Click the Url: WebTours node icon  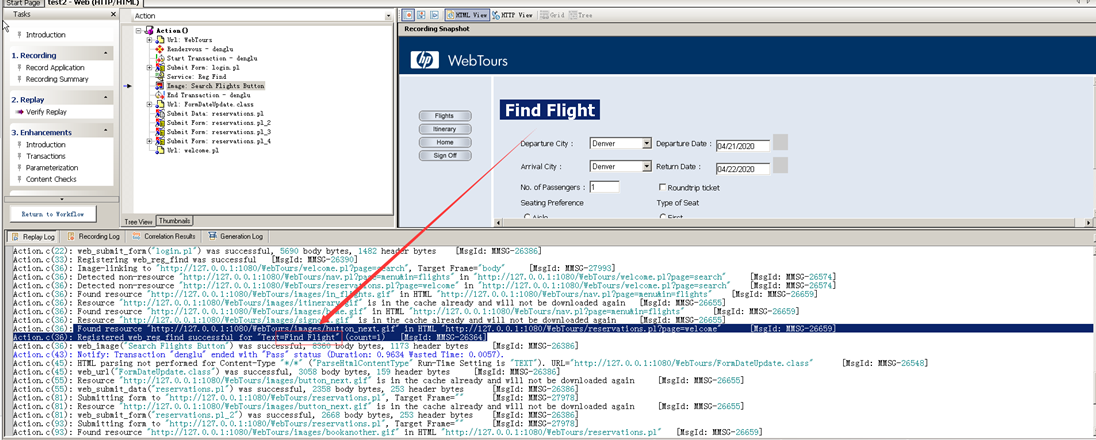tap(160, 40)
